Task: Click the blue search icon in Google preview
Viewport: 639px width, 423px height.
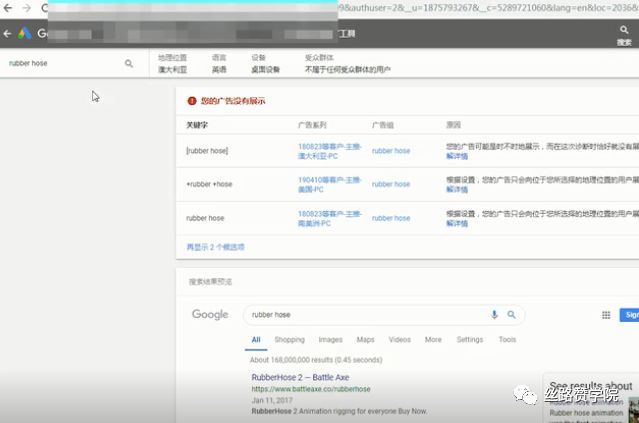Action: coord(511,315)
